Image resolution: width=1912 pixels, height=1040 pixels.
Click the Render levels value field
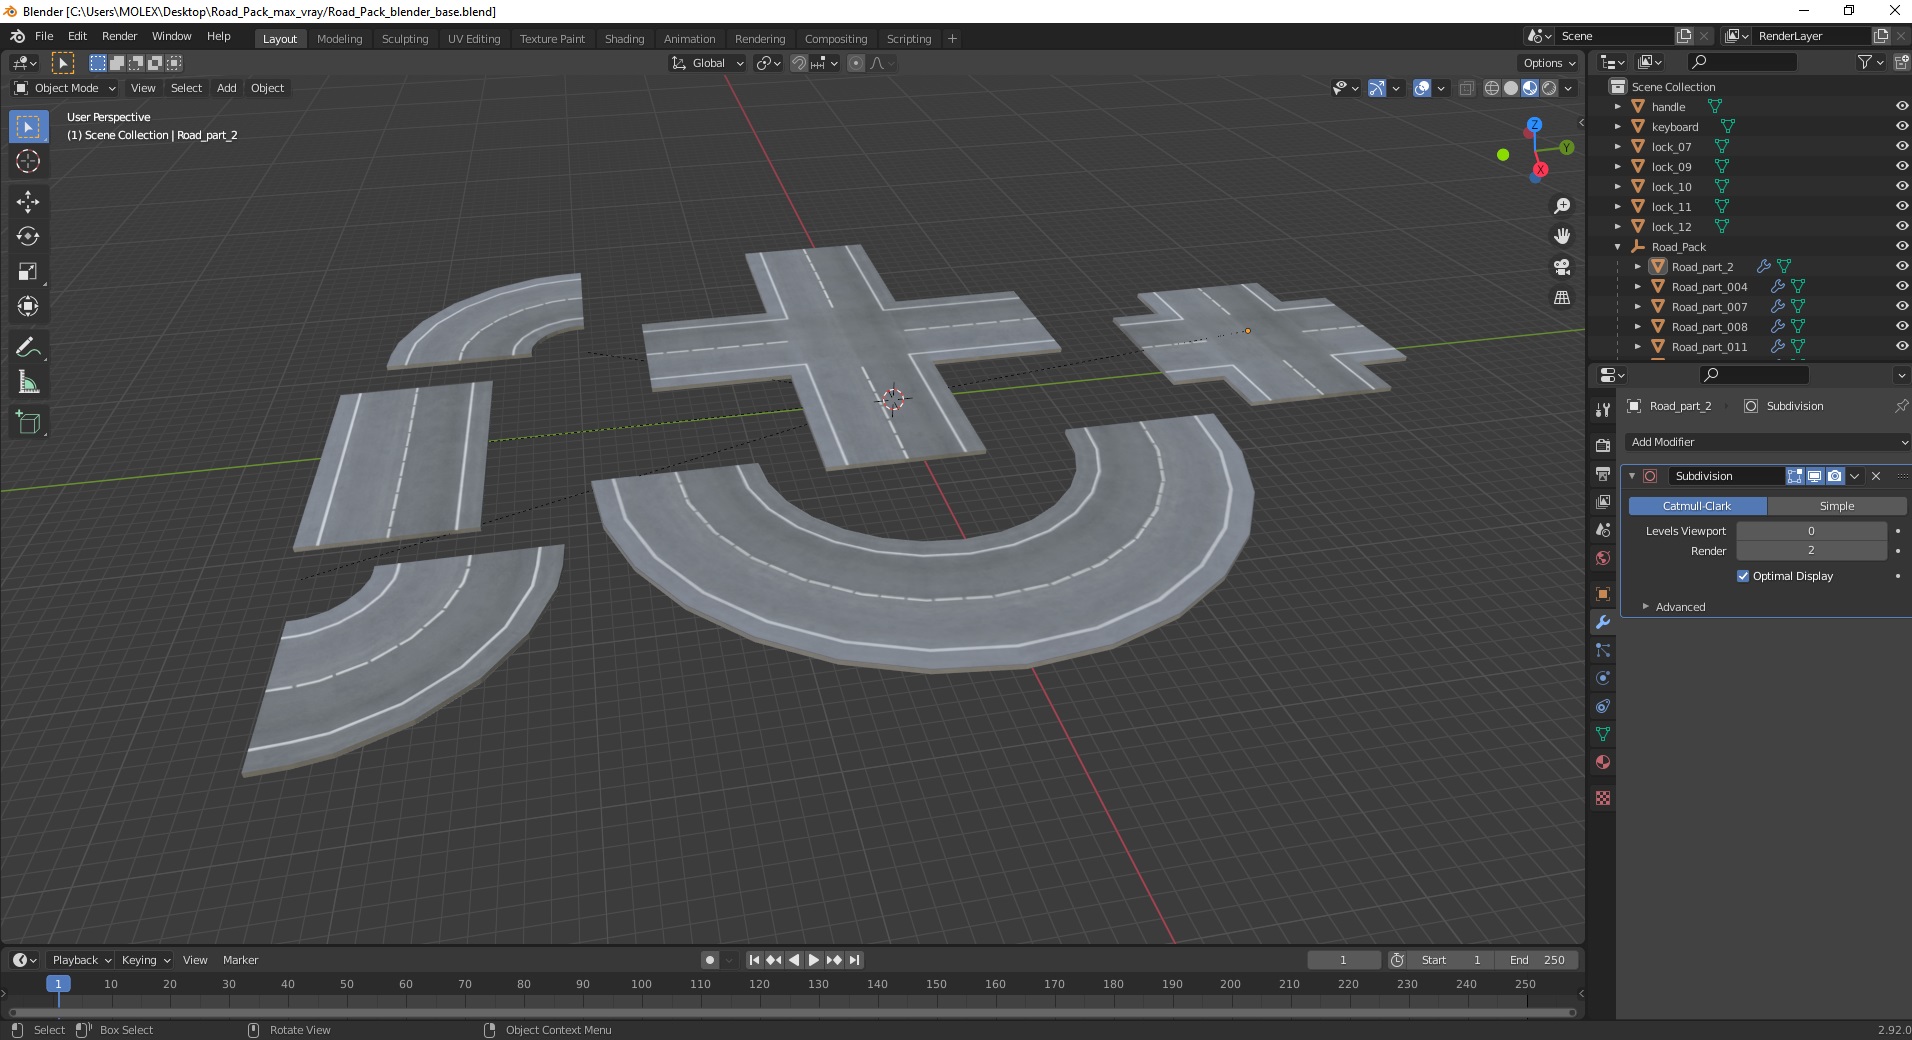[x=1811, y=551]
